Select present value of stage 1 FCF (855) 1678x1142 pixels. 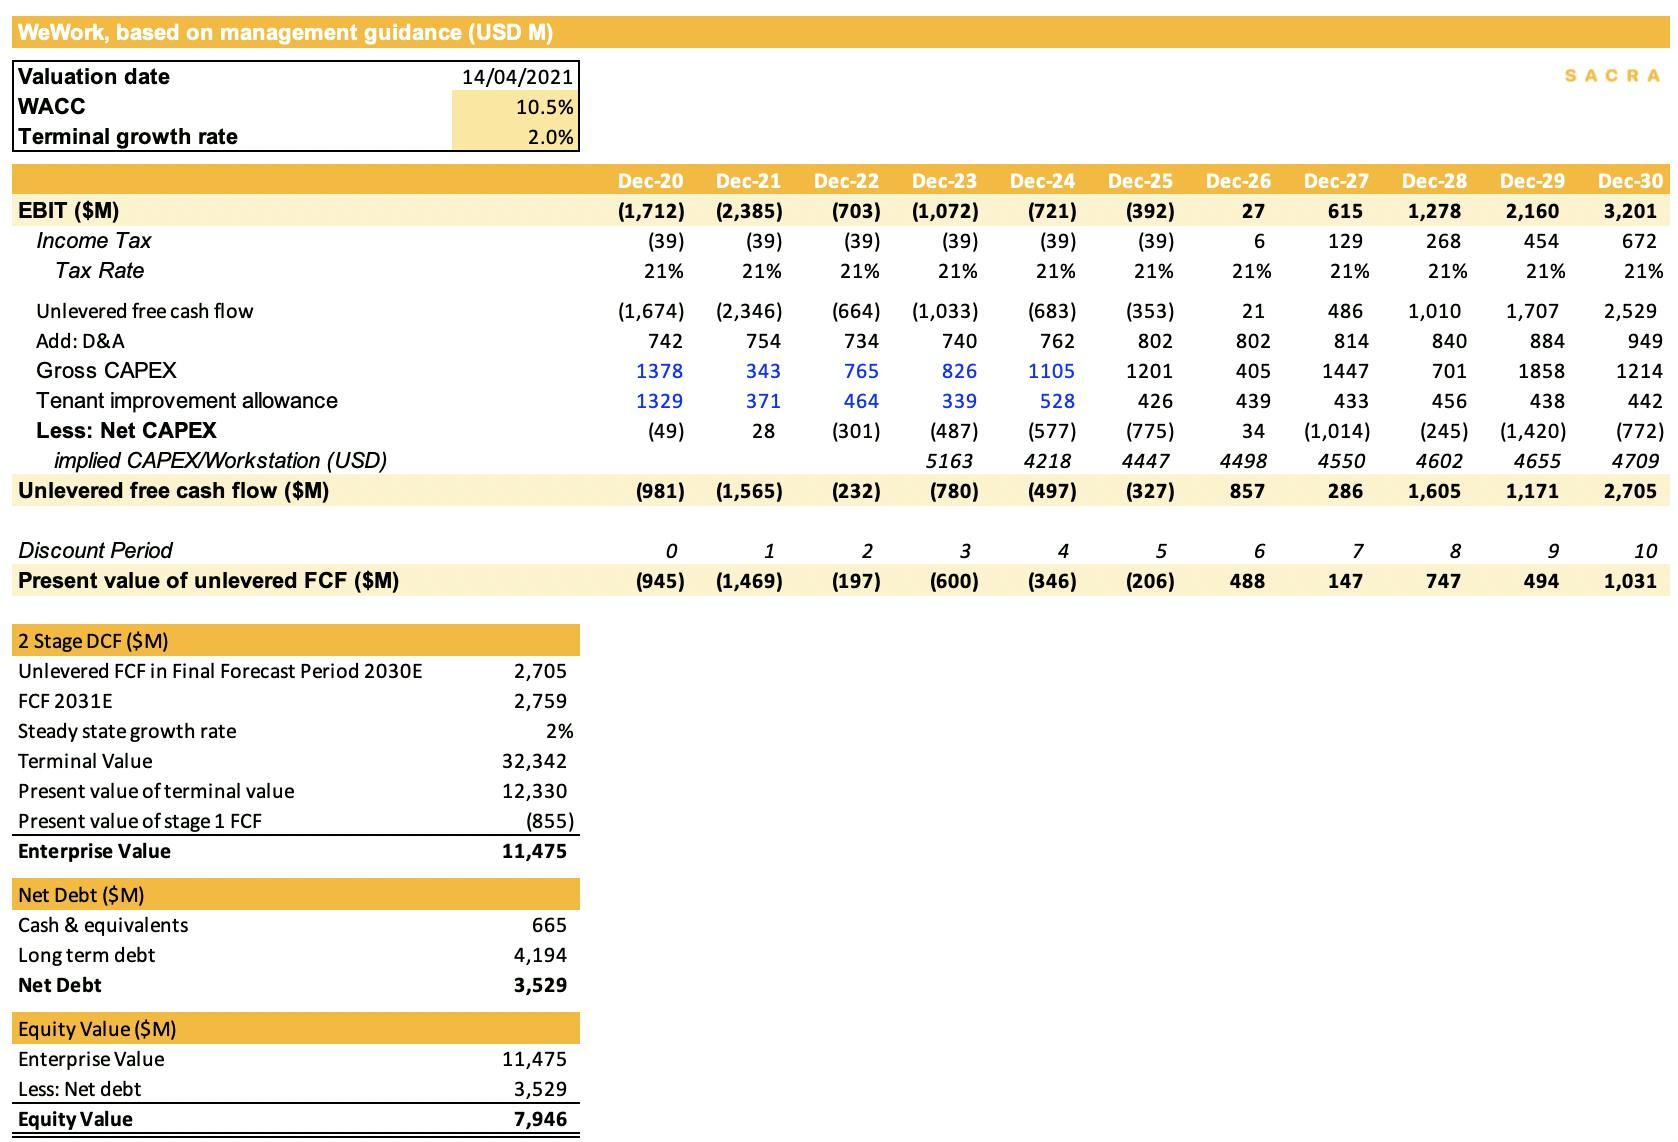pos(550,821)
